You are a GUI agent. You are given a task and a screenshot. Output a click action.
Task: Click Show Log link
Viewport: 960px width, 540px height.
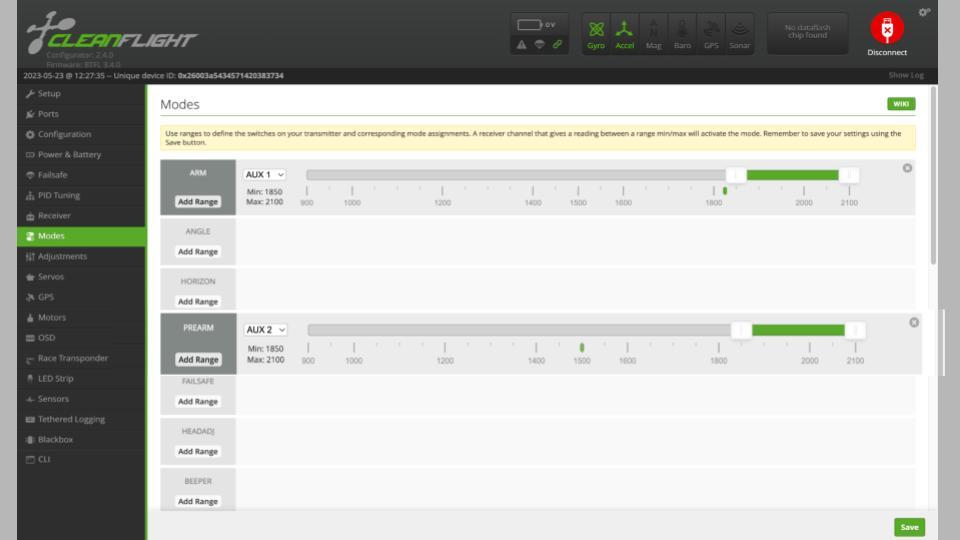[906, 75]
